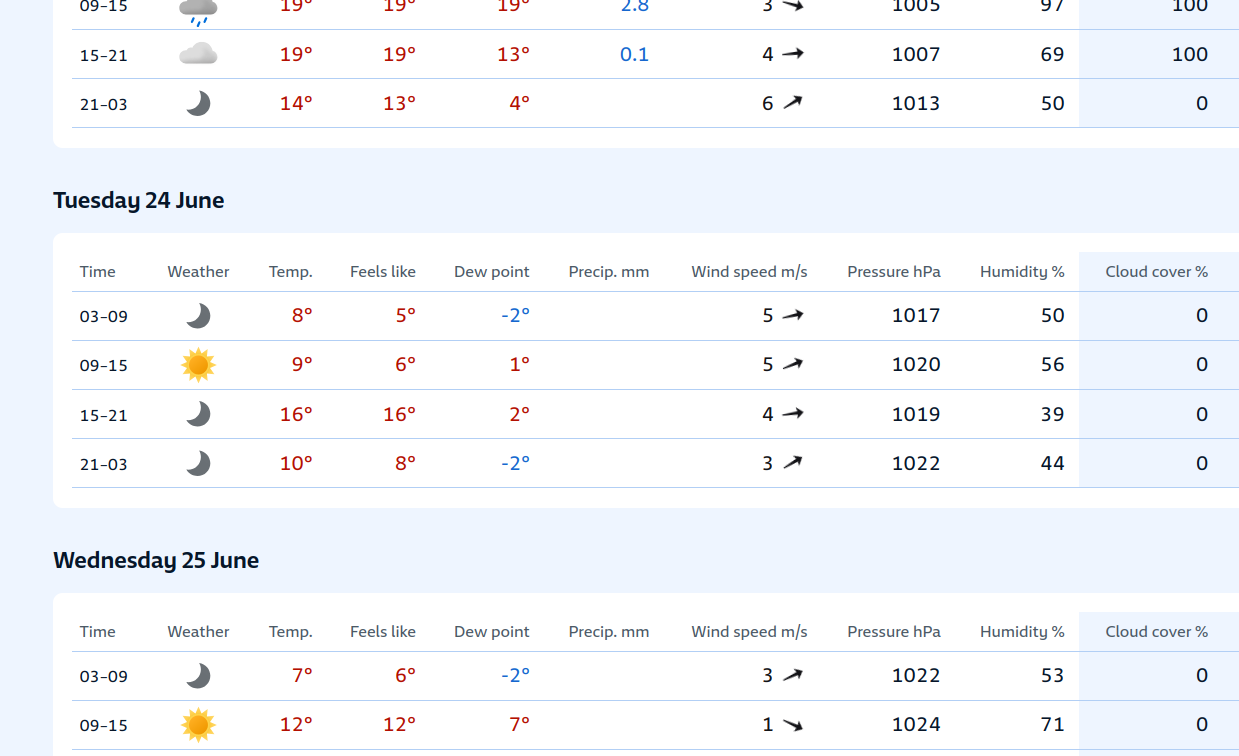Click wind arrow in Tuesday 21-03 row
This screenshot has height=756, width=1239.
[793, 462]
